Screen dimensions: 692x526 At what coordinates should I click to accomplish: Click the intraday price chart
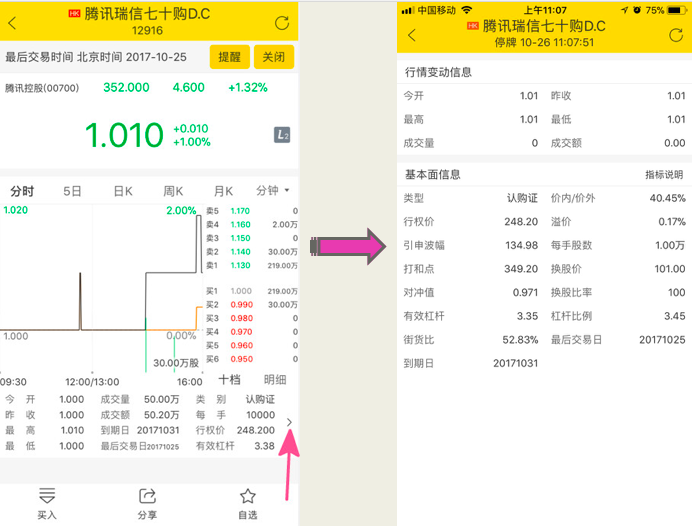tap(101, 289)
